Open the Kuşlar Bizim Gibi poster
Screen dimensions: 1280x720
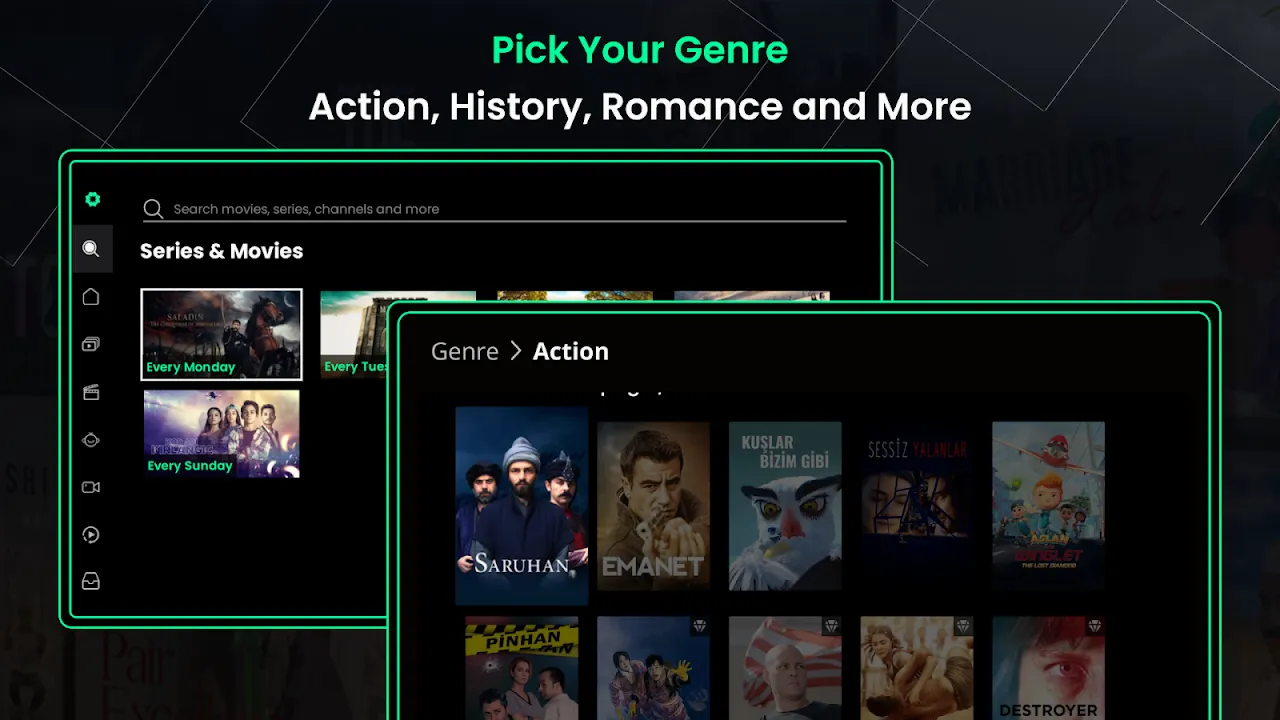pos(785,505)
